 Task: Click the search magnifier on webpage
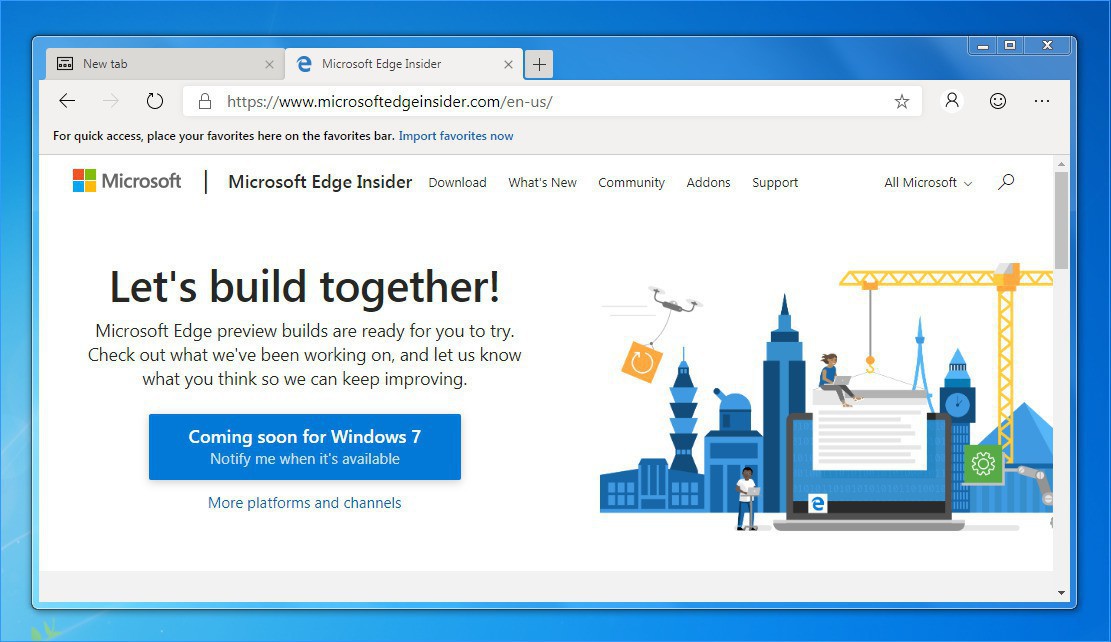click(1006, 182)
